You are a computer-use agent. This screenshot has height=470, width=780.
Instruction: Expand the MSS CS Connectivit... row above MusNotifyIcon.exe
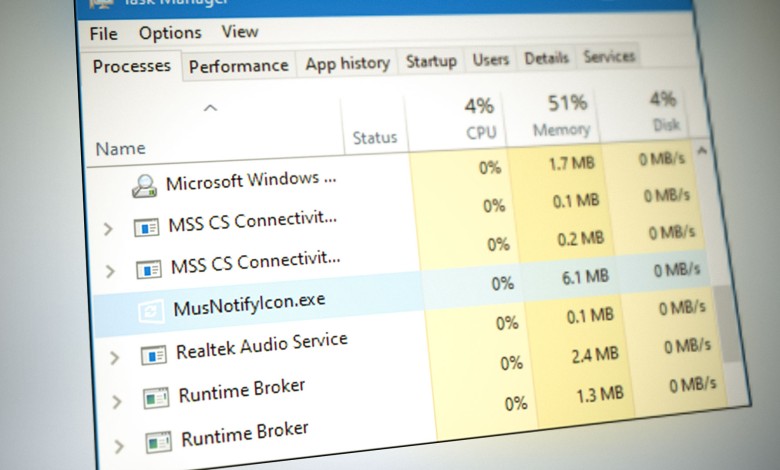pyautogui.click(x=110, y=272)
